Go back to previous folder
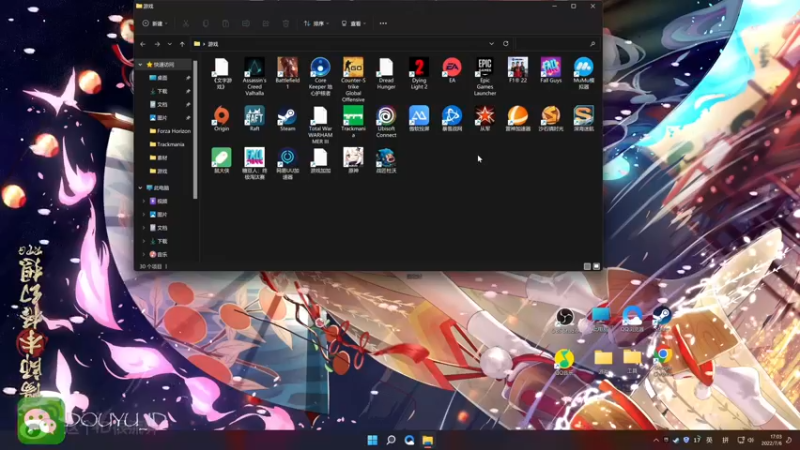800x450 pixels. coord(143,44)
